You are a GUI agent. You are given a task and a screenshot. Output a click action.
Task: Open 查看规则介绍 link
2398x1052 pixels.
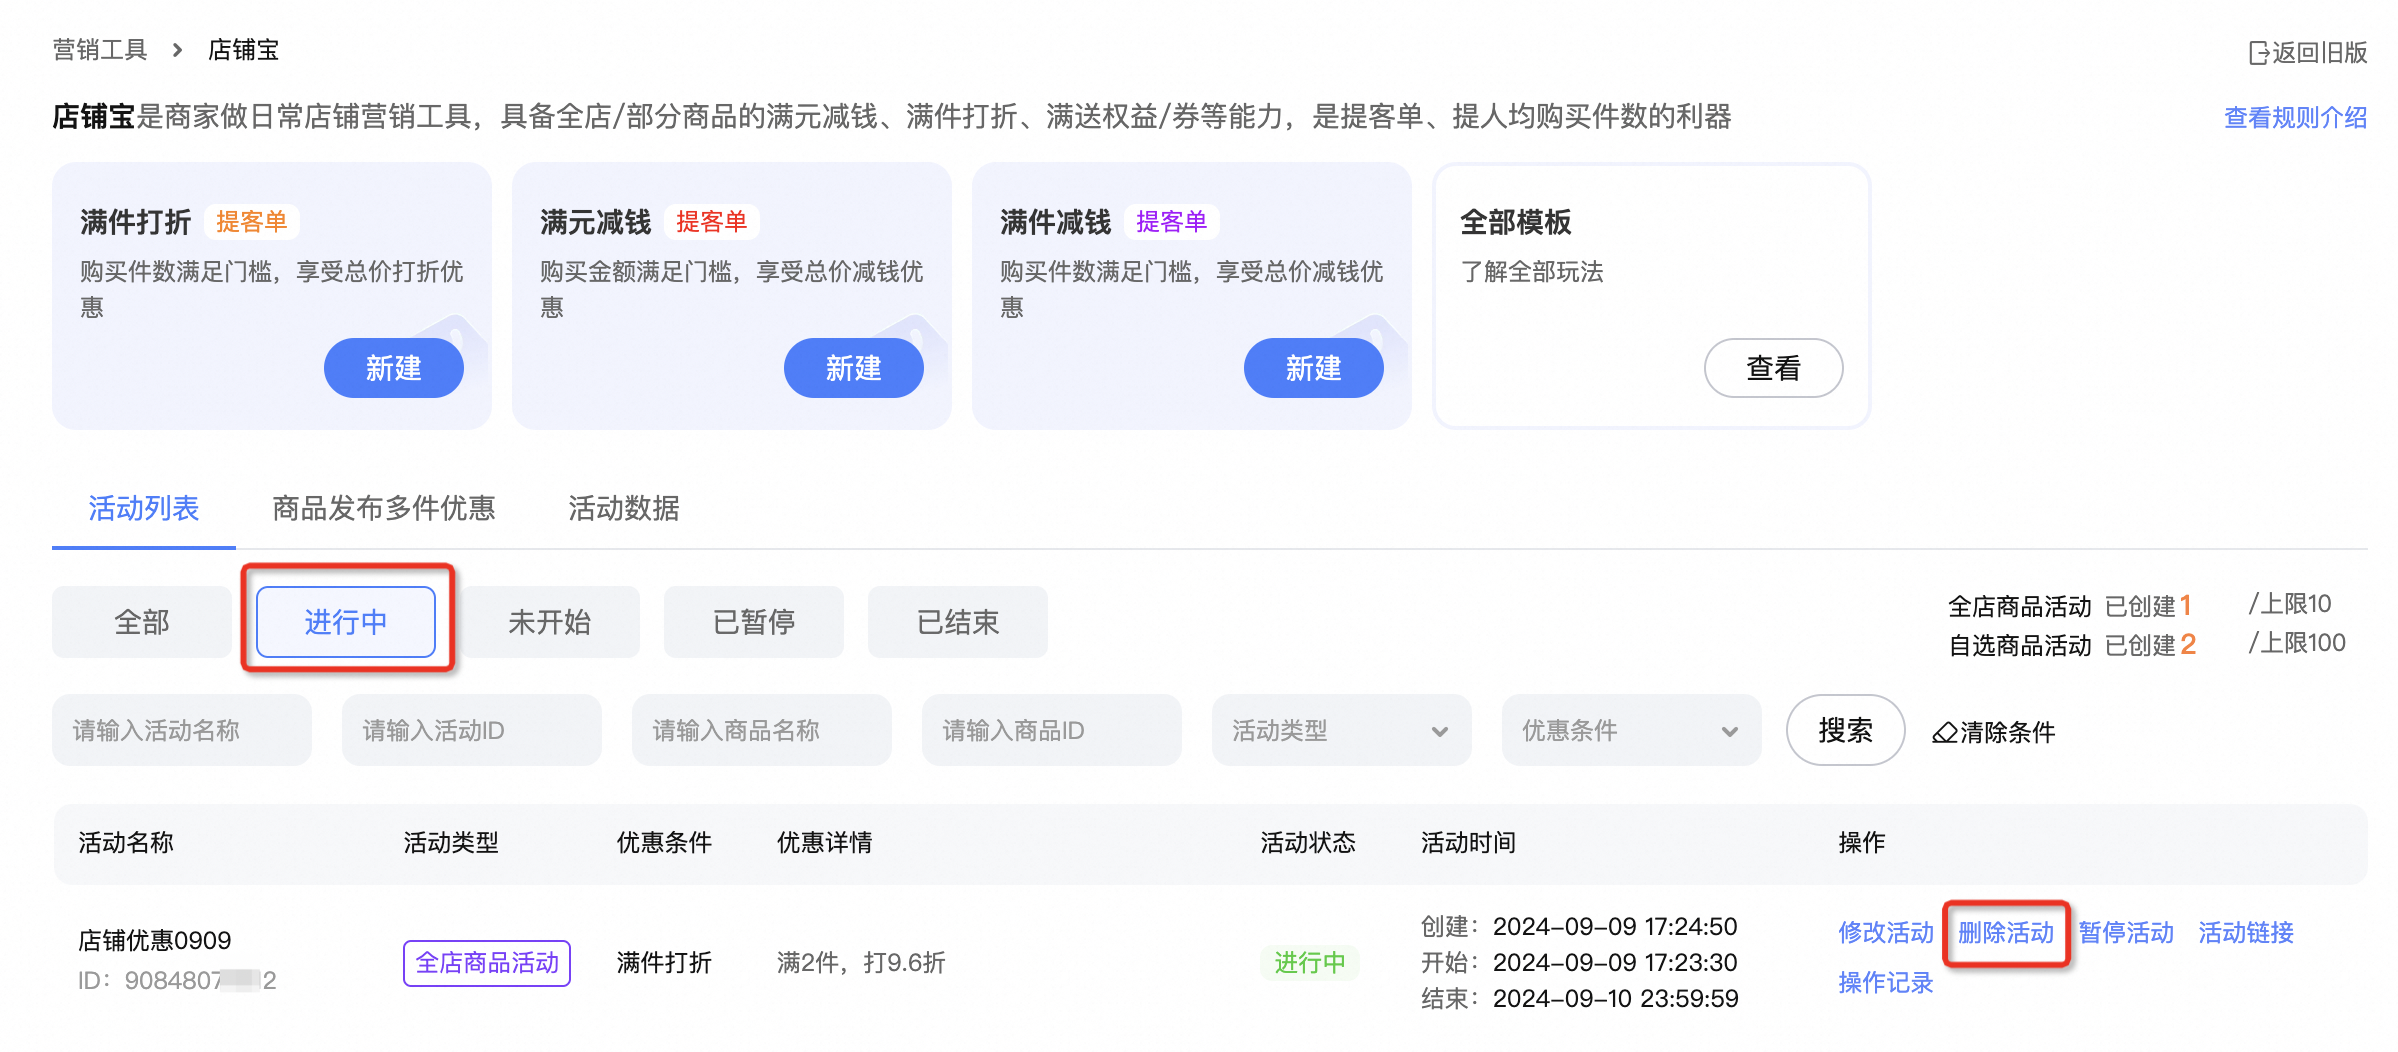click(2296, 117)
